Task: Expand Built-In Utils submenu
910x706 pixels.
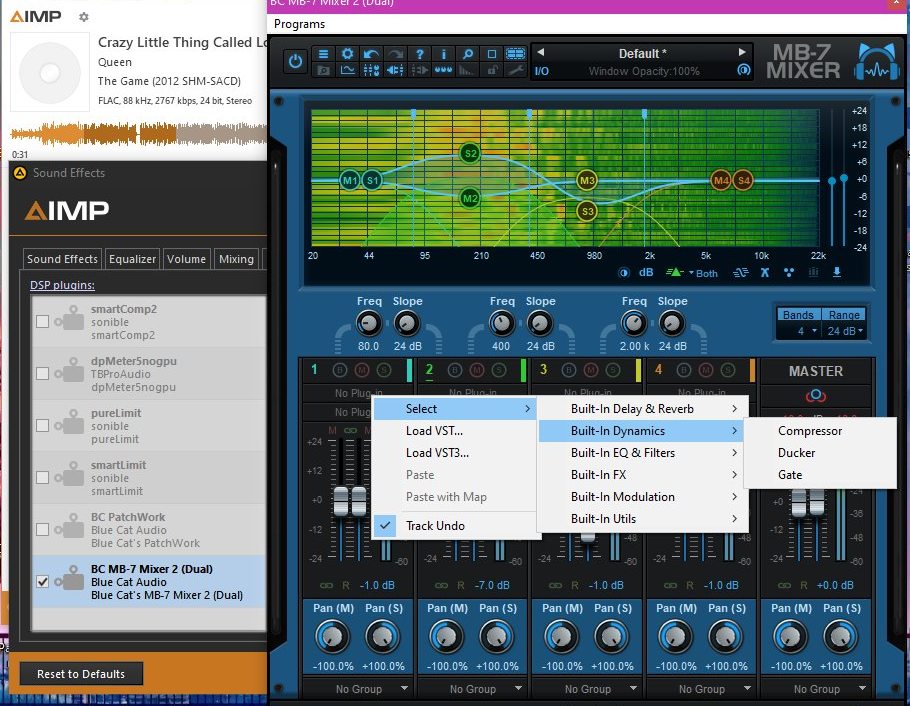Action: click(x=643, y=519)
